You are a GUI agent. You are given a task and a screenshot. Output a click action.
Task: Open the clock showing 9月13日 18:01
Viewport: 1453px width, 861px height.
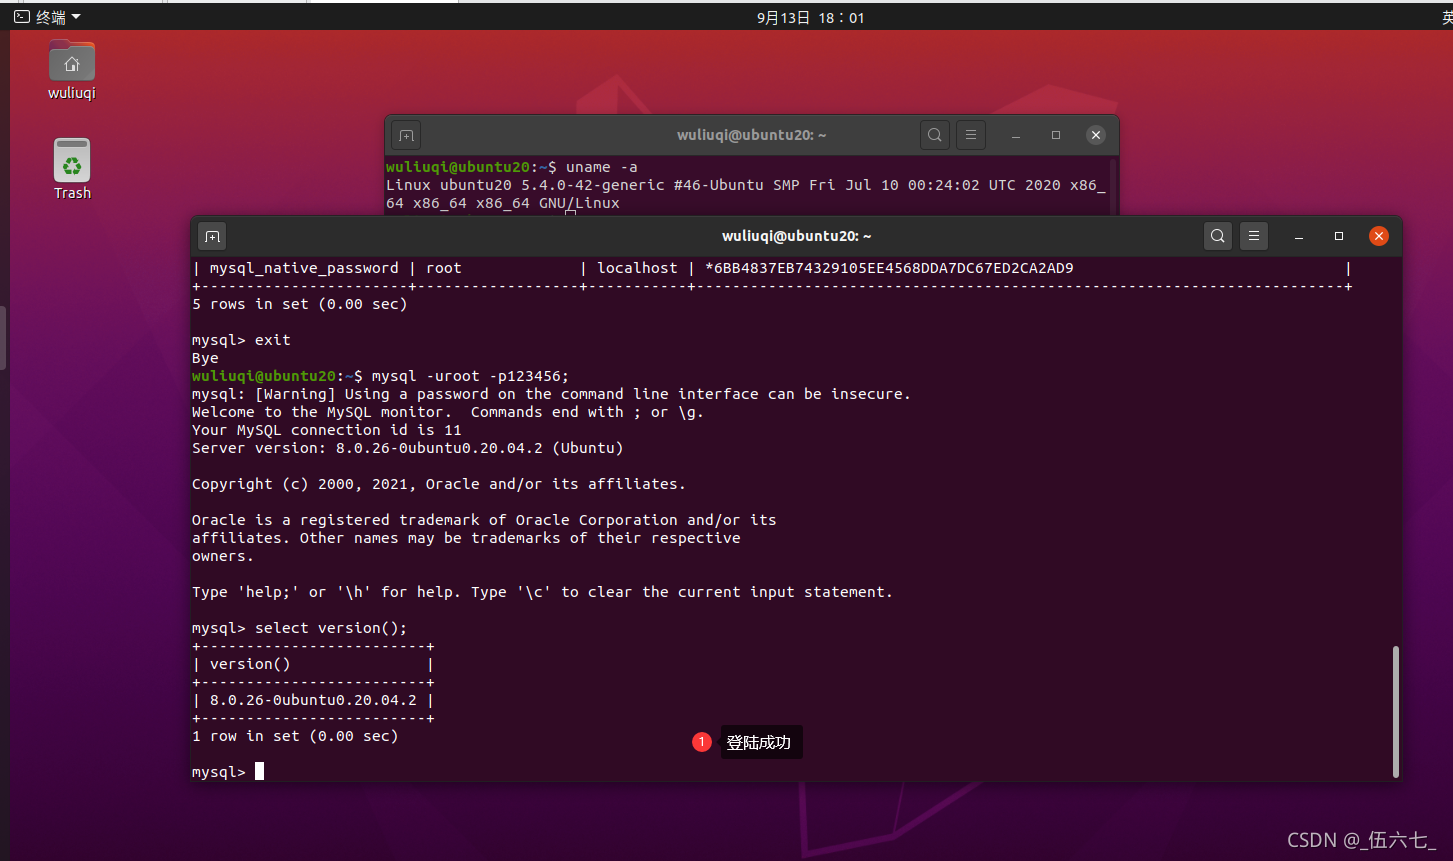pos(811,18)
